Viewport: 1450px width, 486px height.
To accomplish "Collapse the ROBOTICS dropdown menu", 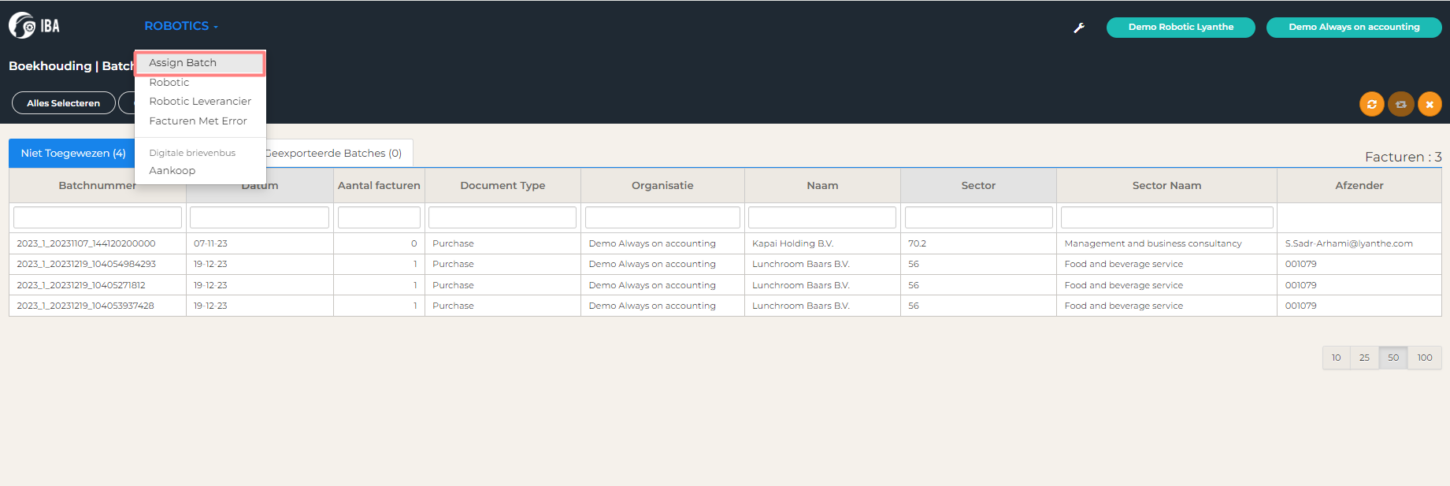I will tap(180, 26).
